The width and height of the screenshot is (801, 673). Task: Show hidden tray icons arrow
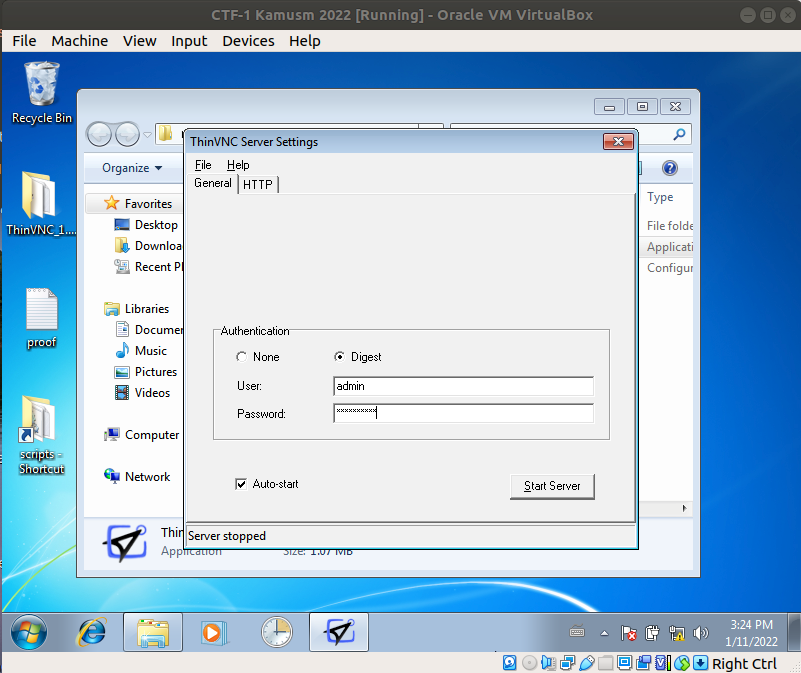pos(604,633)
